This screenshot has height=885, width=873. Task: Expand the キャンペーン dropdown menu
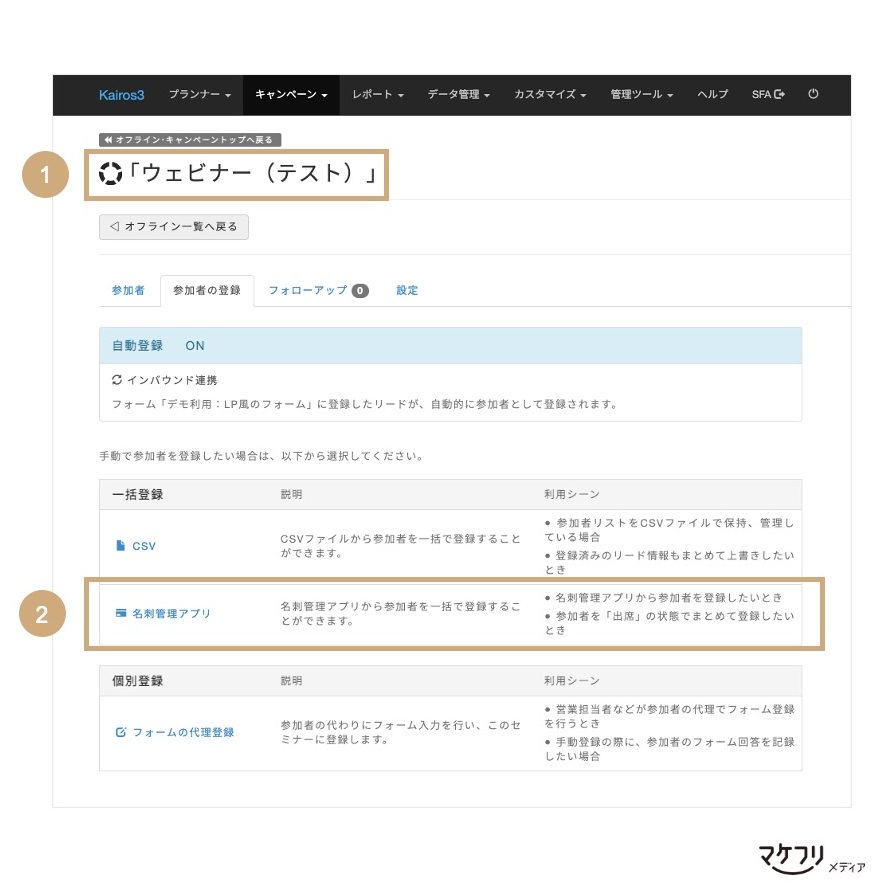(x=291, y=94)
